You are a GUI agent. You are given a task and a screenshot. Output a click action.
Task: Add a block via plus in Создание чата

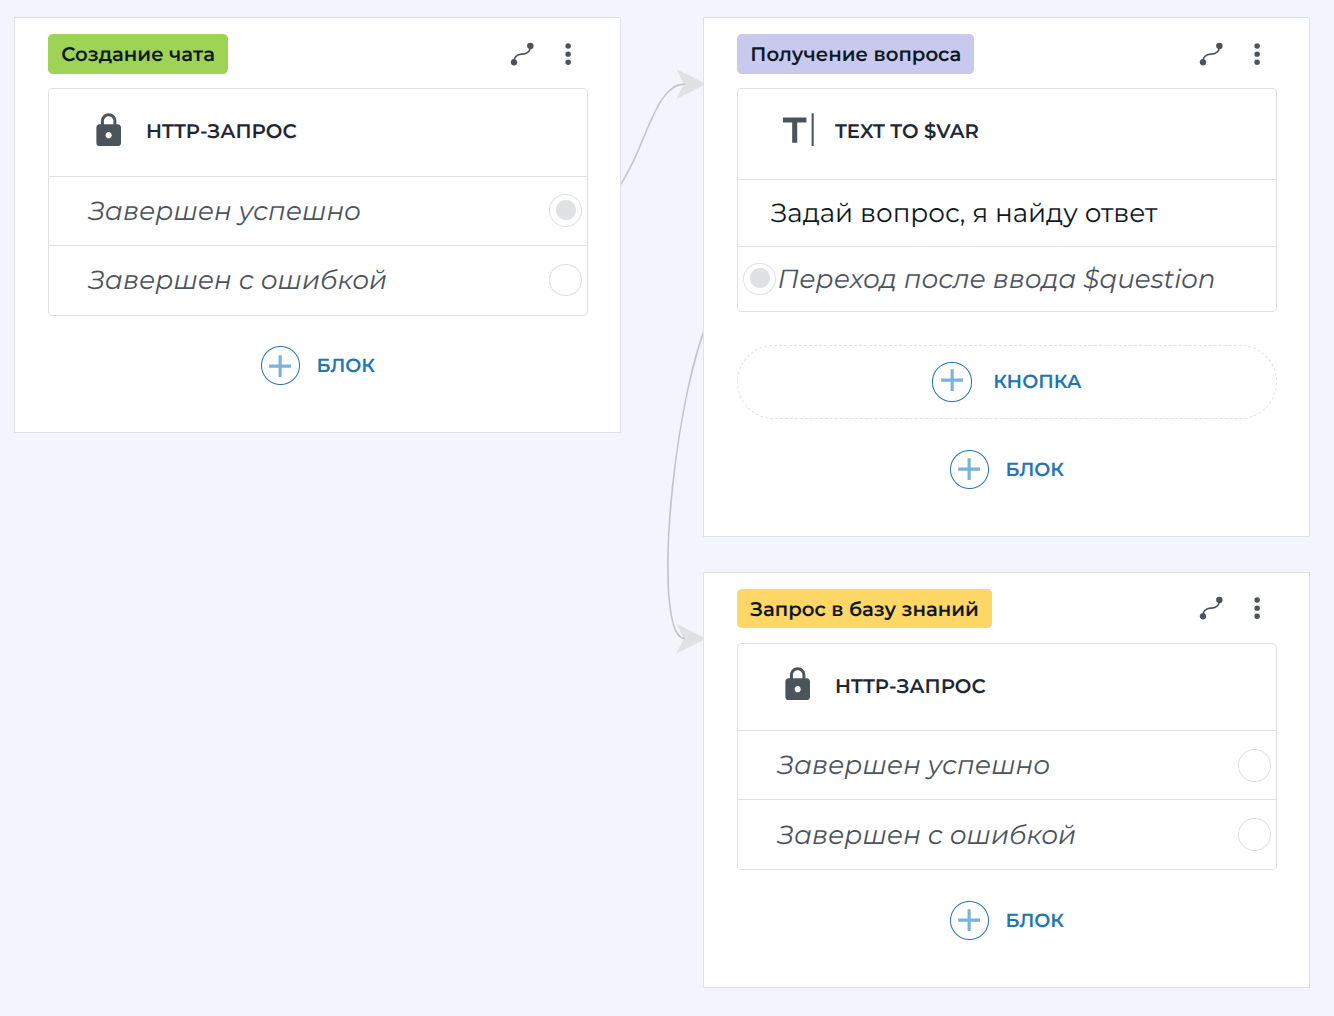tap(281, 366)
